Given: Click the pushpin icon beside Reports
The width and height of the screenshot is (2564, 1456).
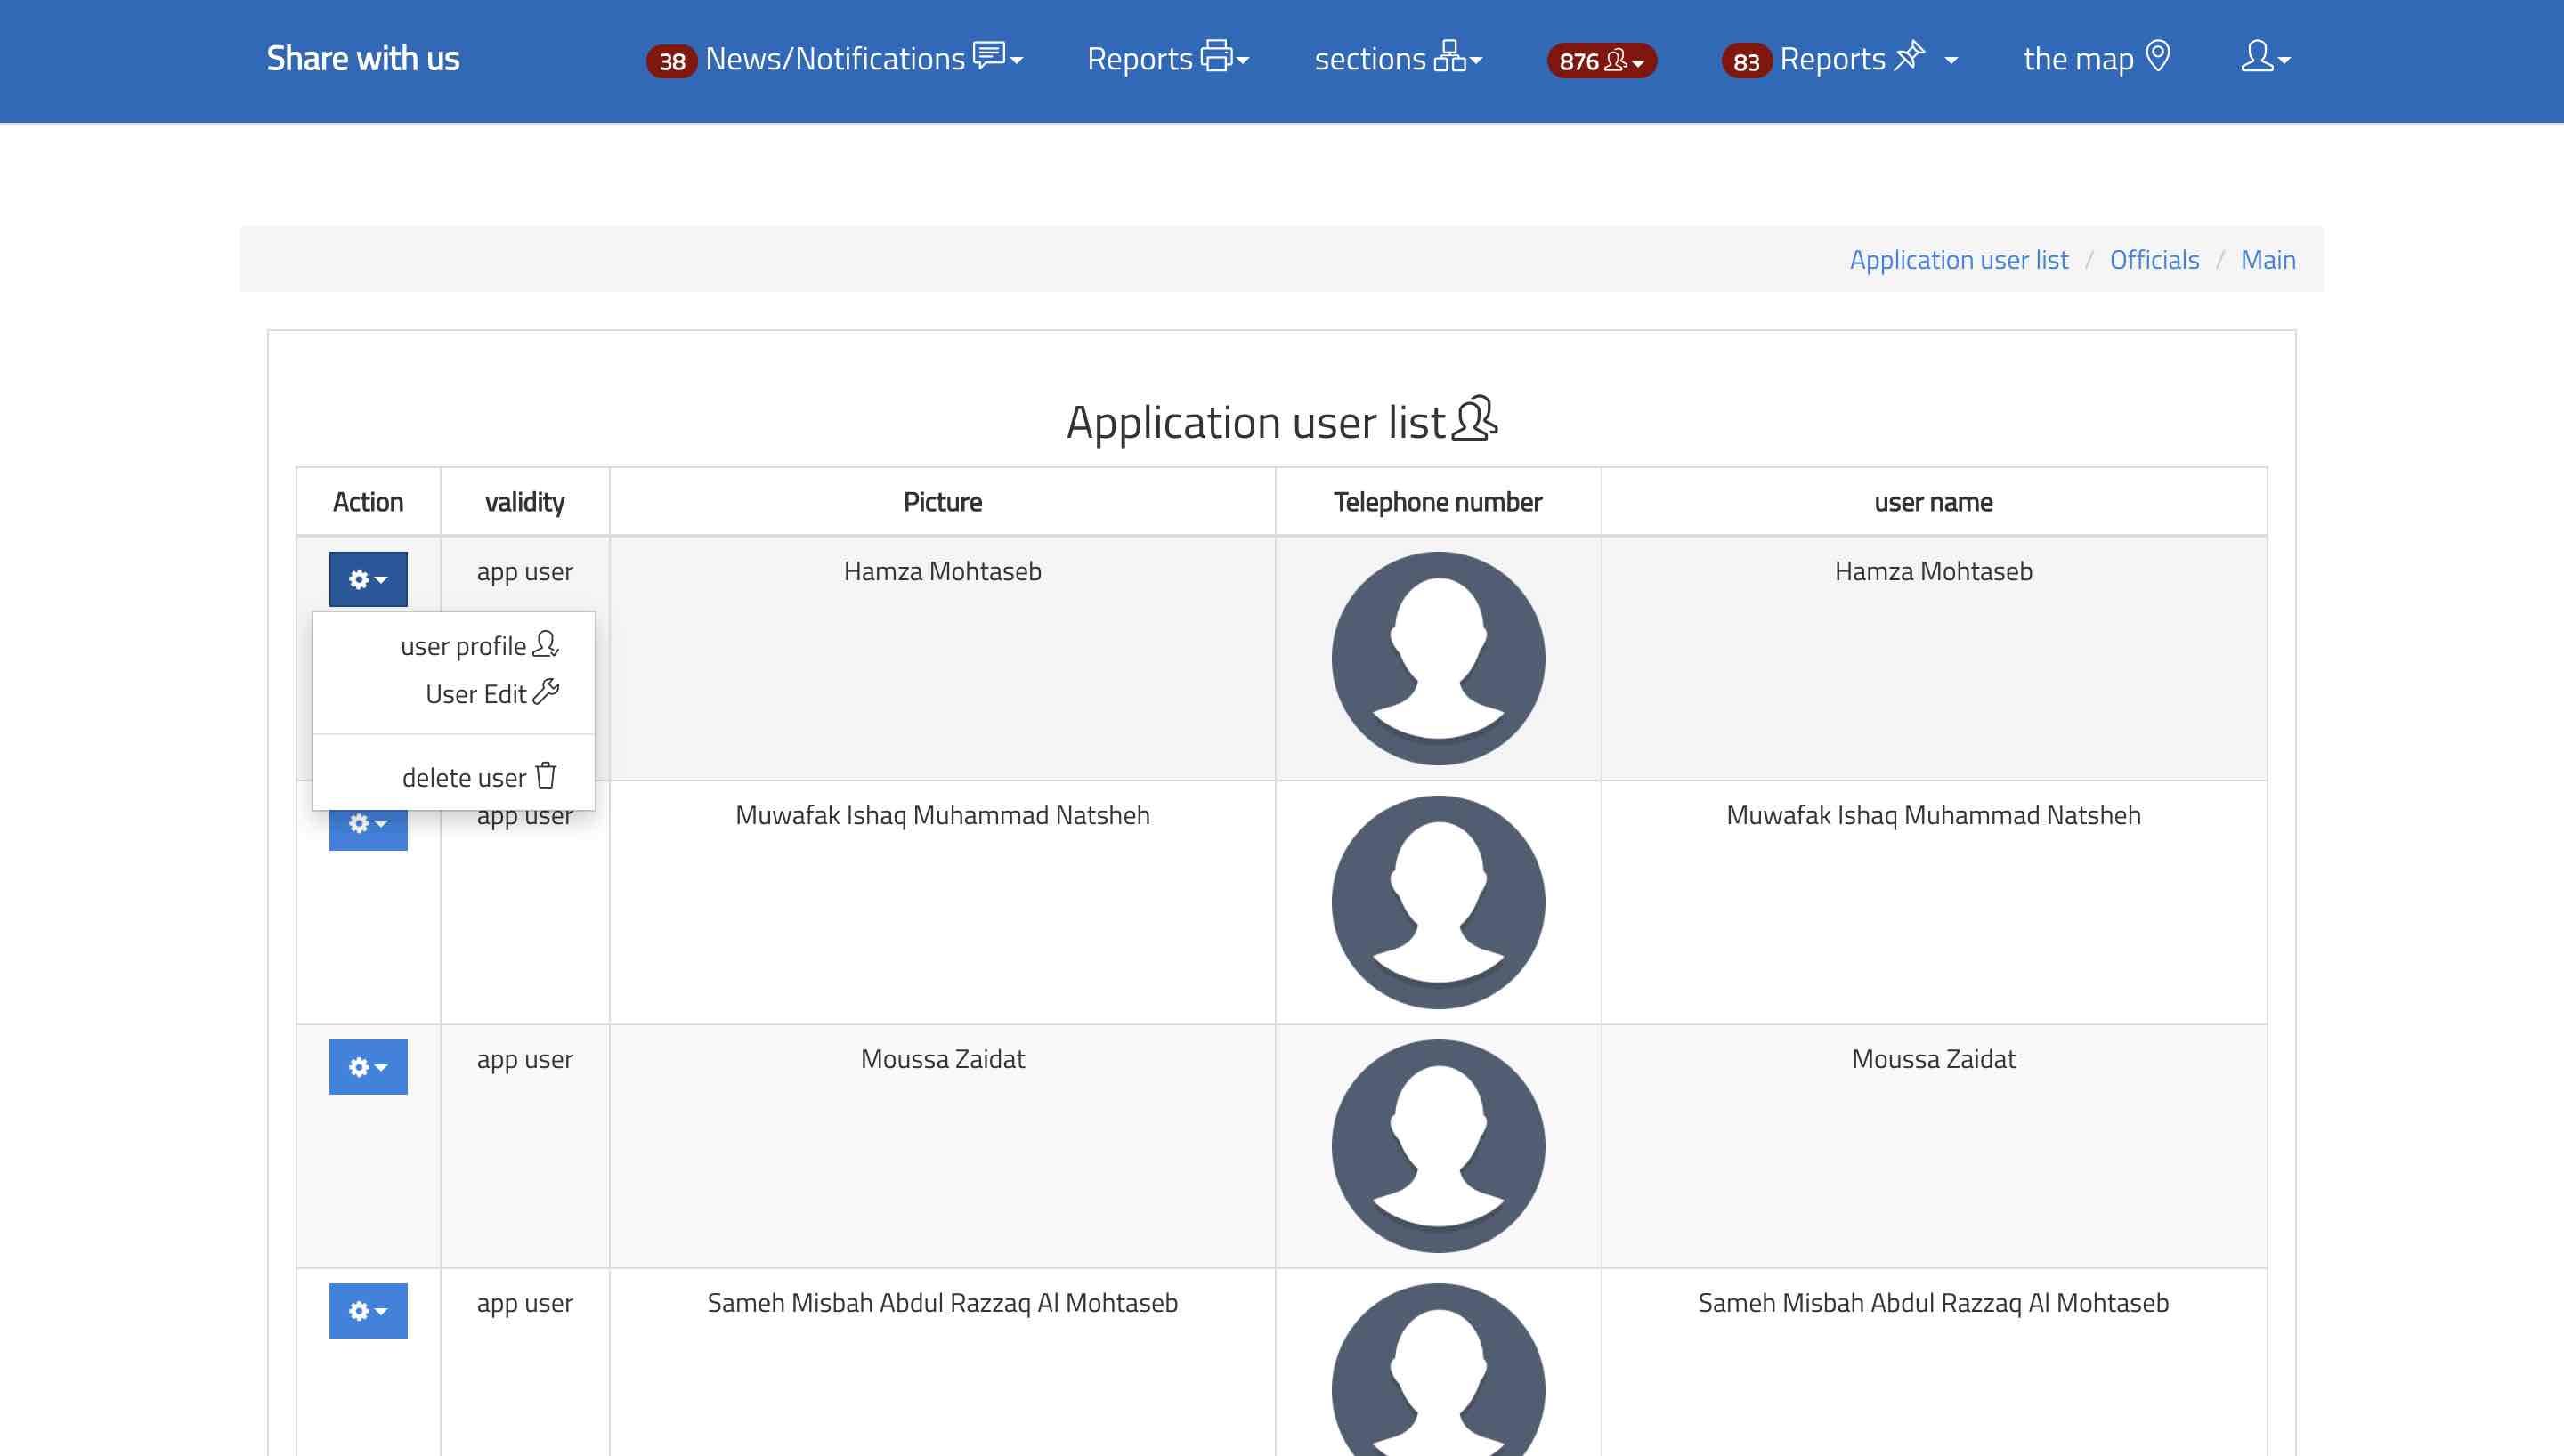Looking at the screenshot, I should 1909,55.
